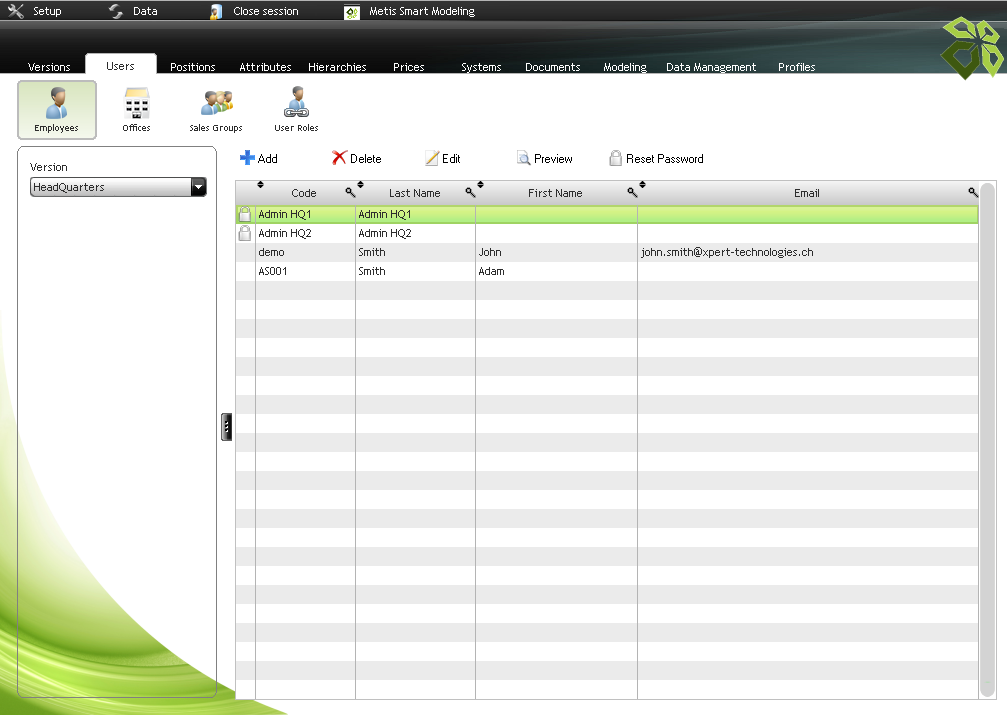Click the blue plus Add icon
1007x715 pixels.
[248, 158]
